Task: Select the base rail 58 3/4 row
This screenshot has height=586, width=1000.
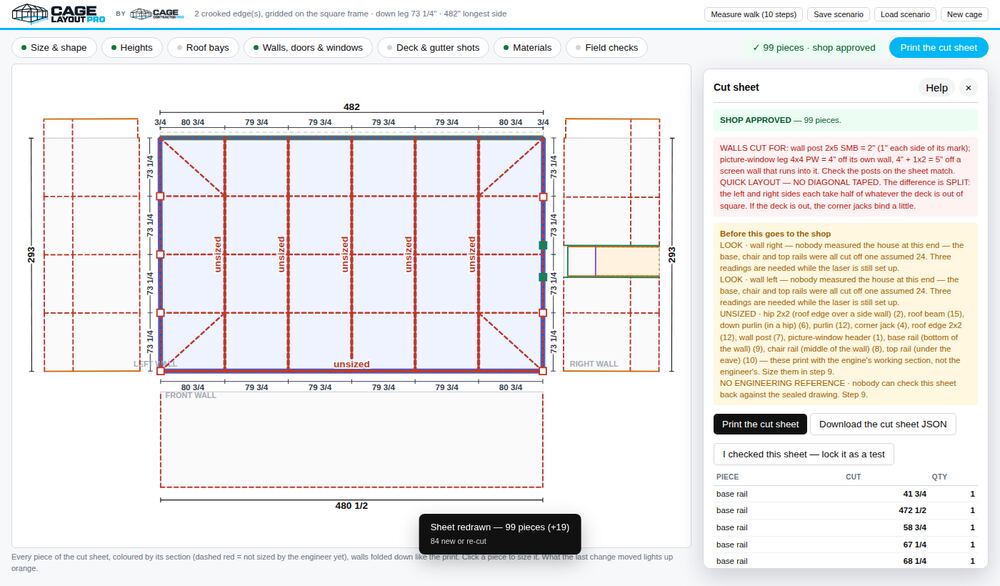Action: coord(845,527)
